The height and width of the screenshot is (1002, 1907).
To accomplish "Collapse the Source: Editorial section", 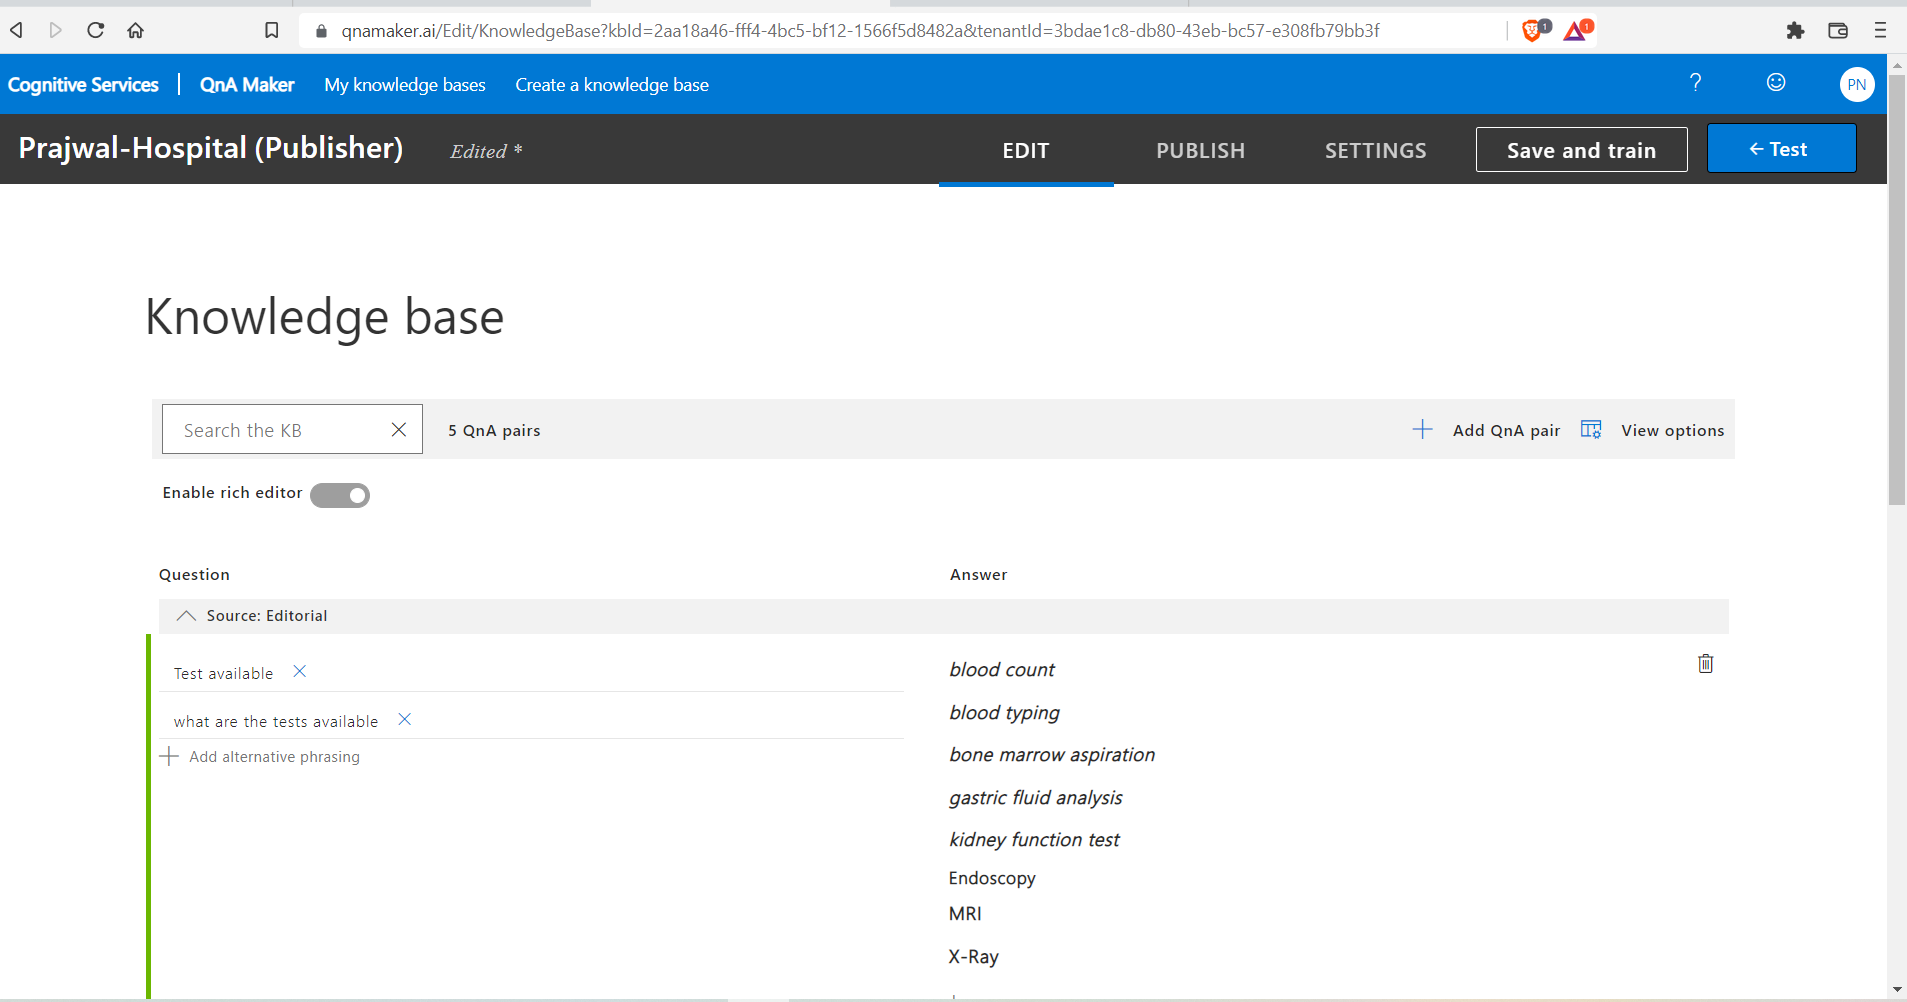I will pos(185,615).
